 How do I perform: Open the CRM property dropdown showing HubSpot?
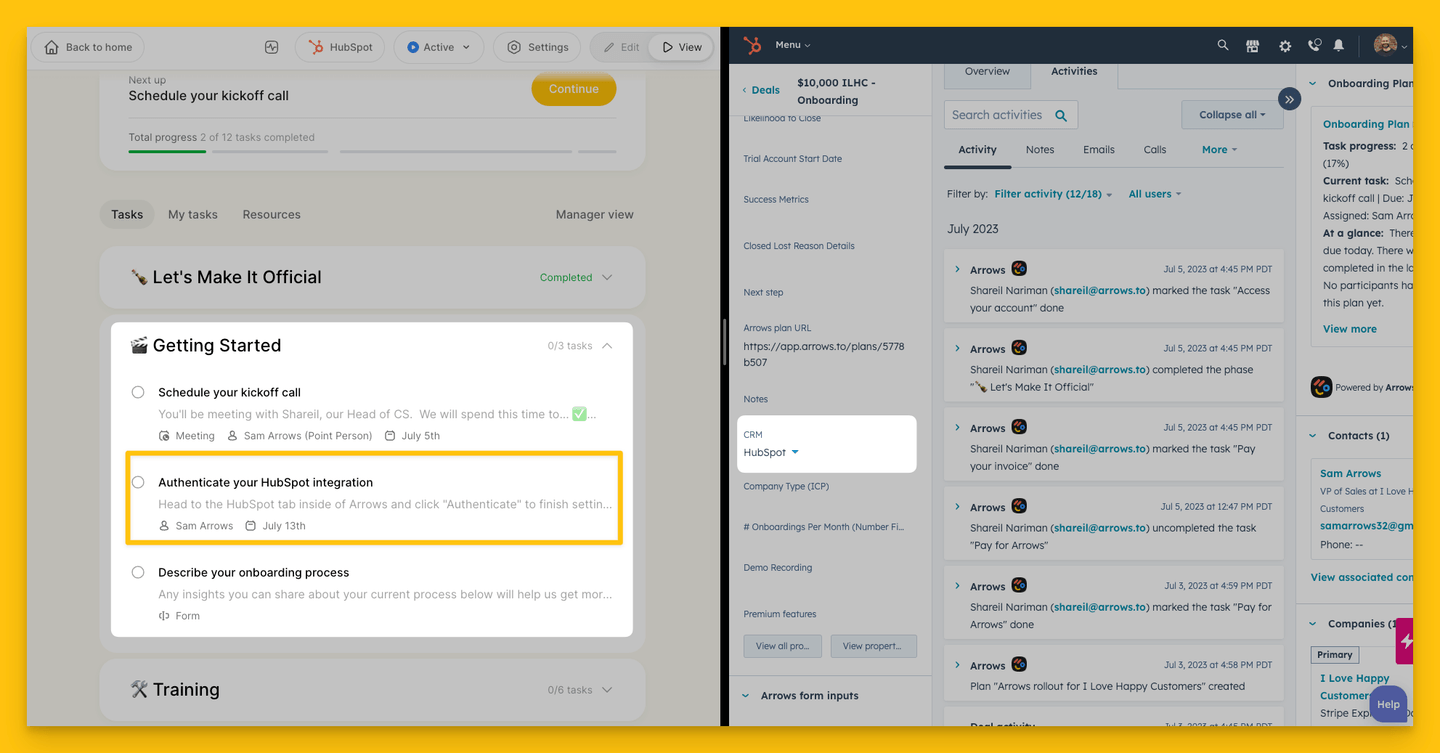pyautogui.click(x=771, y=453)
